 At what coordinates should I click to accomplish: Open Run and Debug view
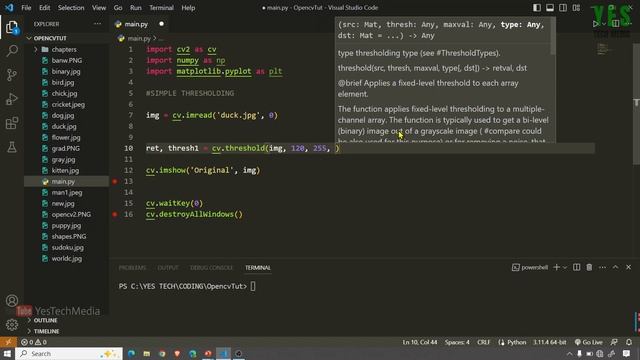pos(12,99)
